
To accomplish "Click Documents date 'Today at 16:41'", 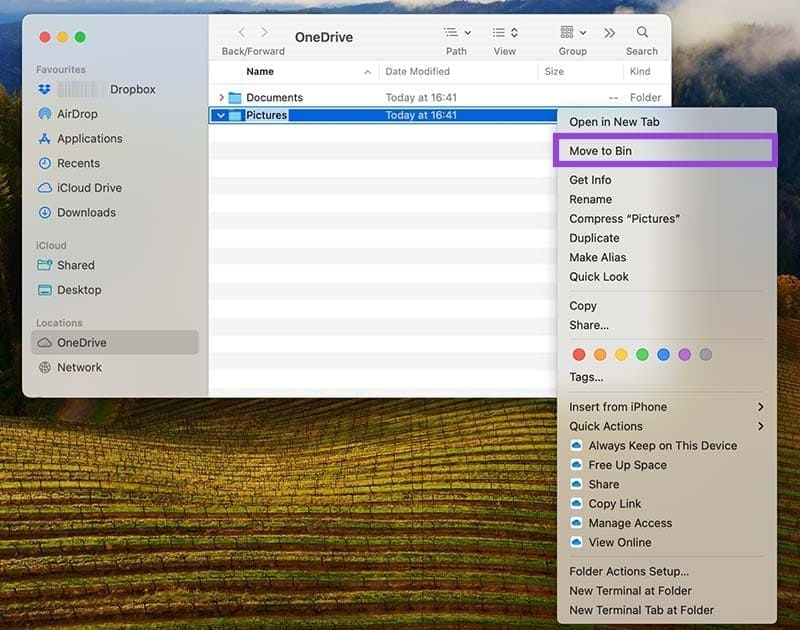I will click(421, 97).
